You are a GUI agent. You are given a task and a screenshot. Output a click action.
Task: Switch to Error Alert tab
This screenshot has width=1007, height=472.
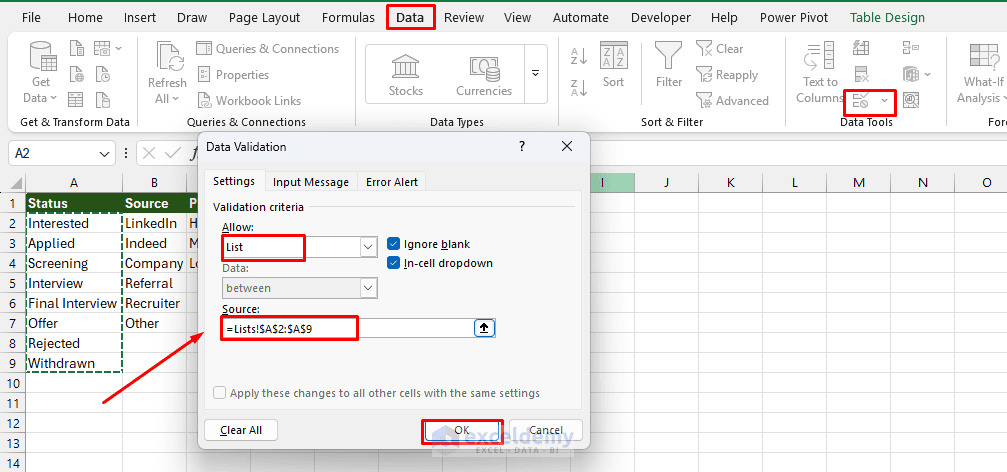coord(392,182)
